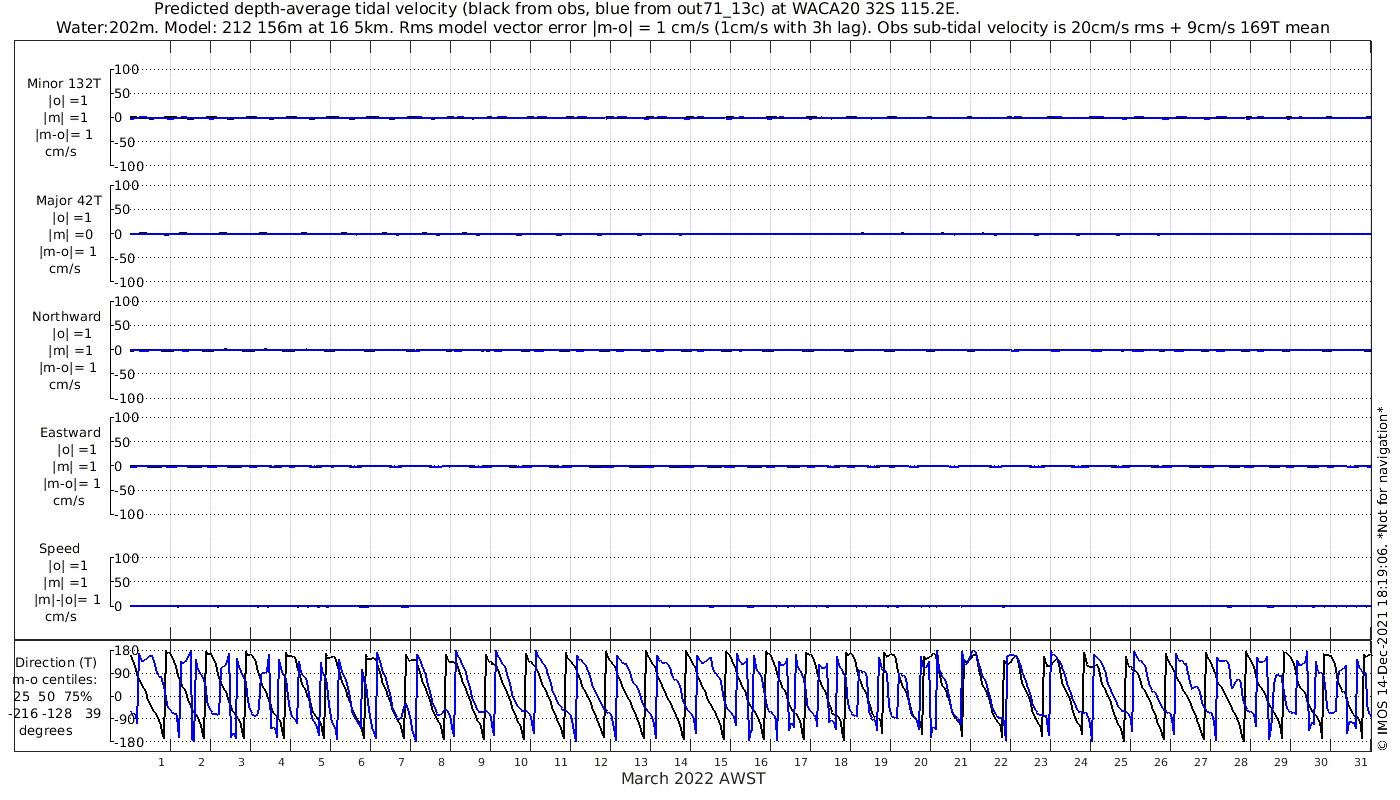1400x800 pixels.
Task: Select day 28 on the date axis
Action: pyautogui.click(x=1241, y=762)
